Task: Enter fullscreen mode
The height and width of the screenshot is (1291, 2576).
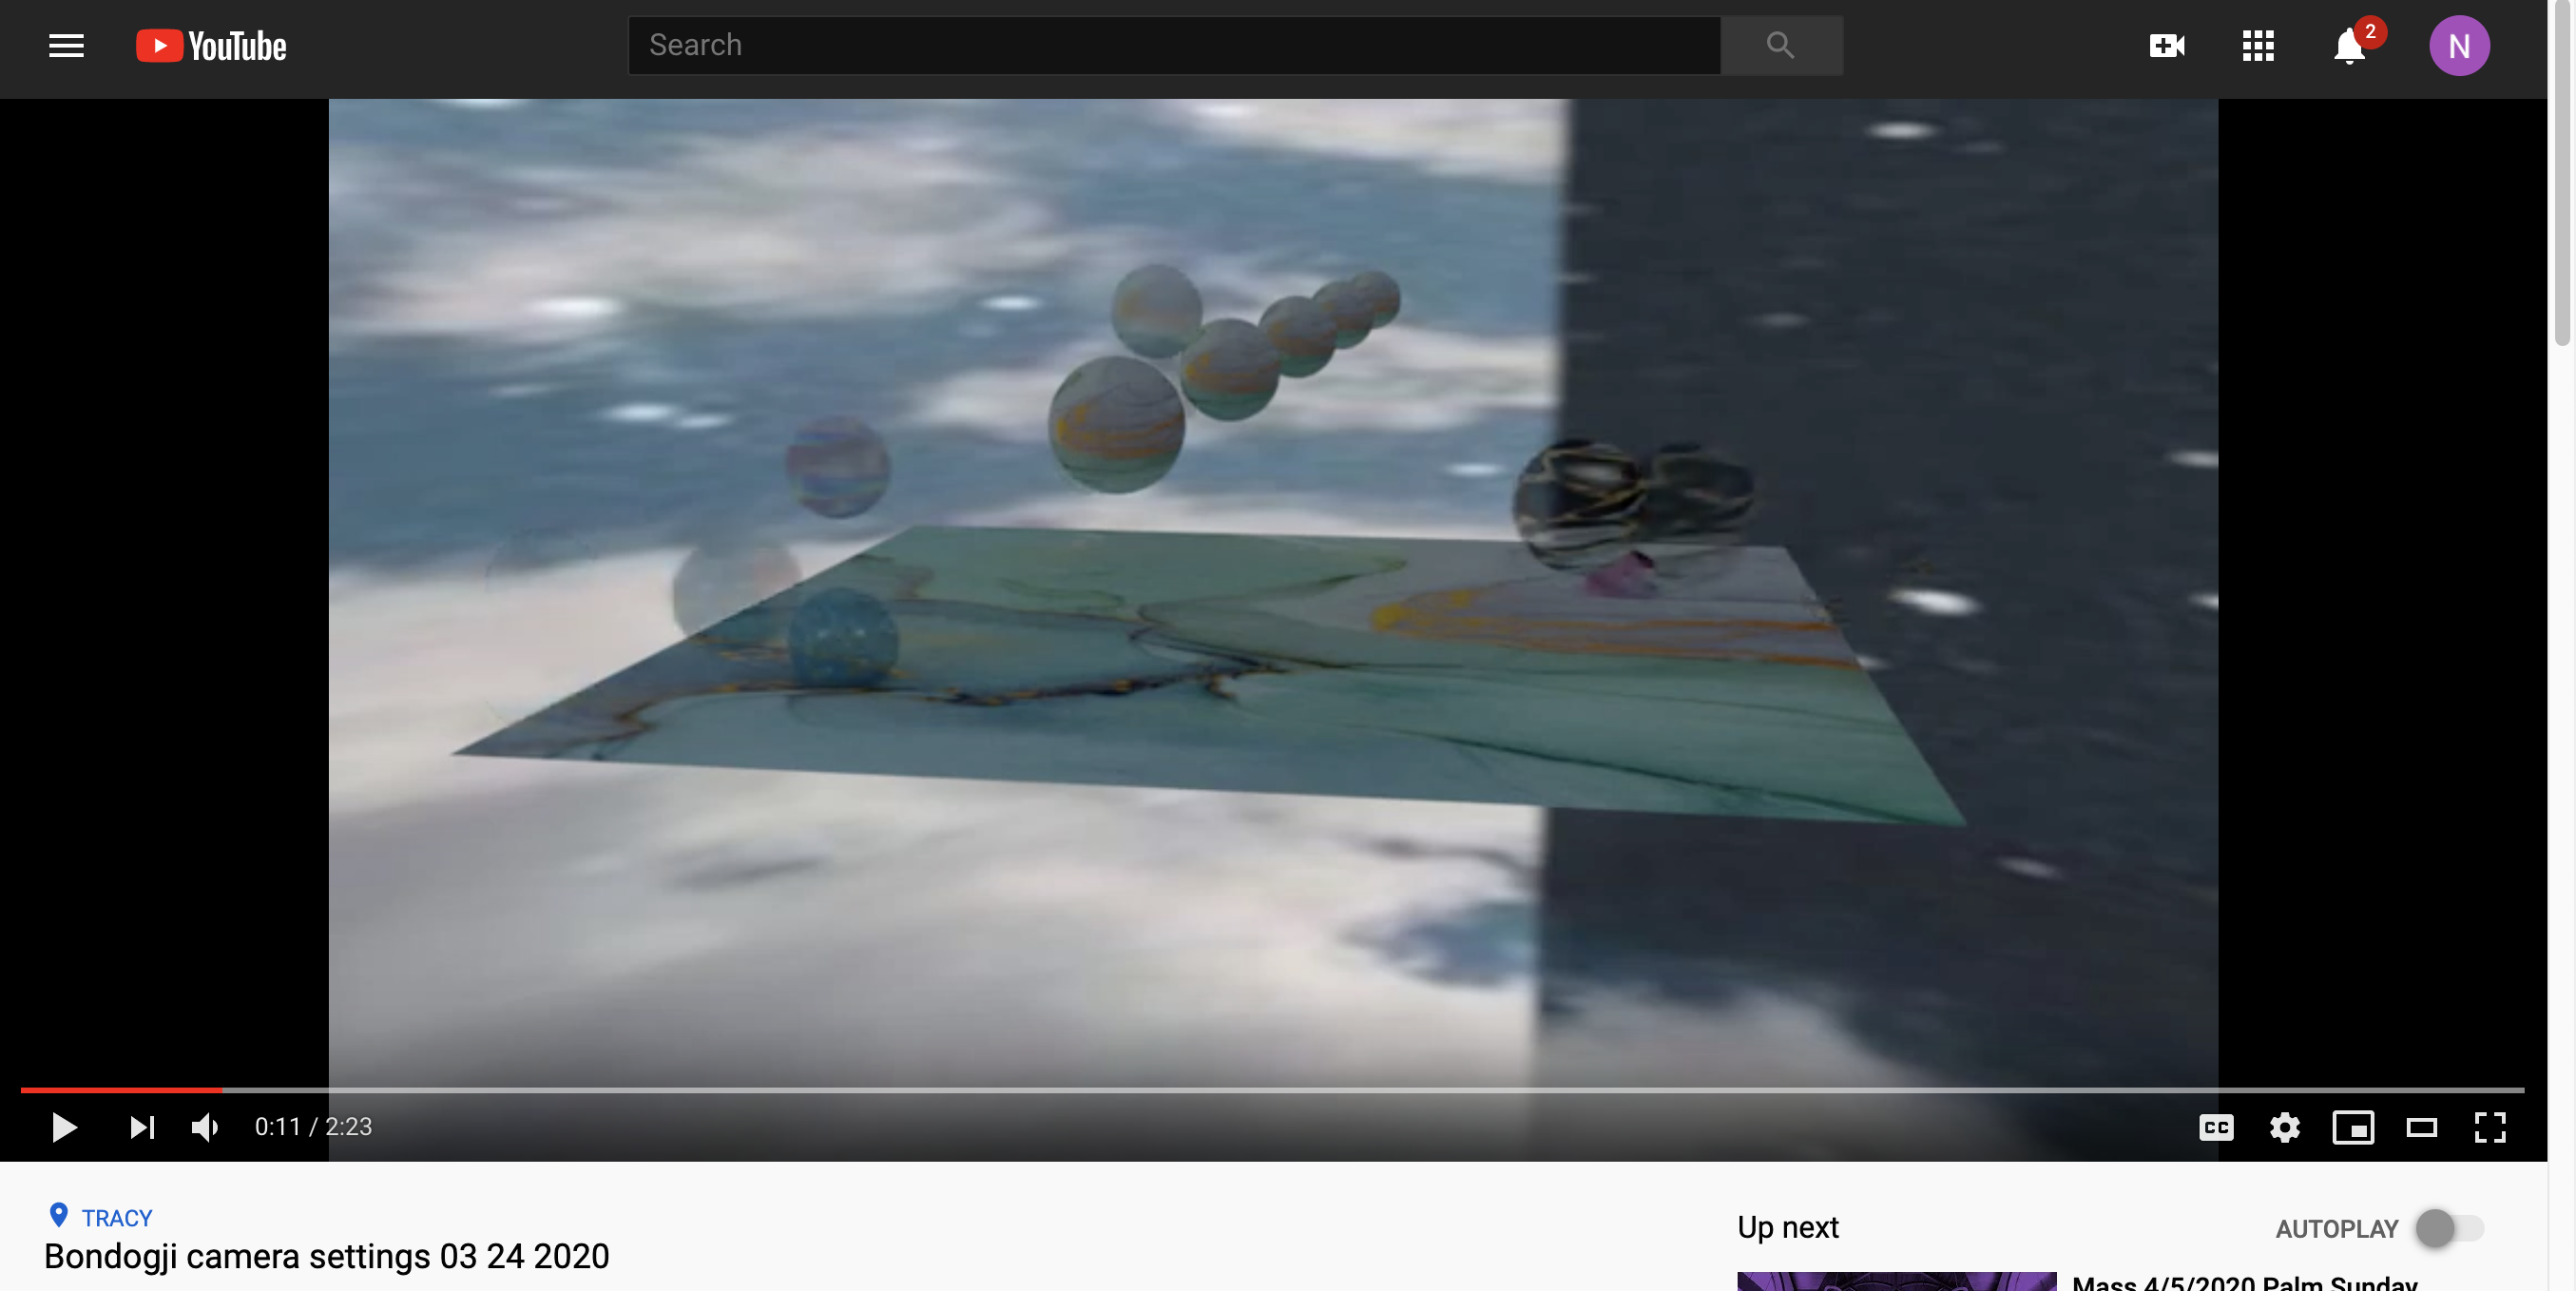Action: pos(2490,1127)
